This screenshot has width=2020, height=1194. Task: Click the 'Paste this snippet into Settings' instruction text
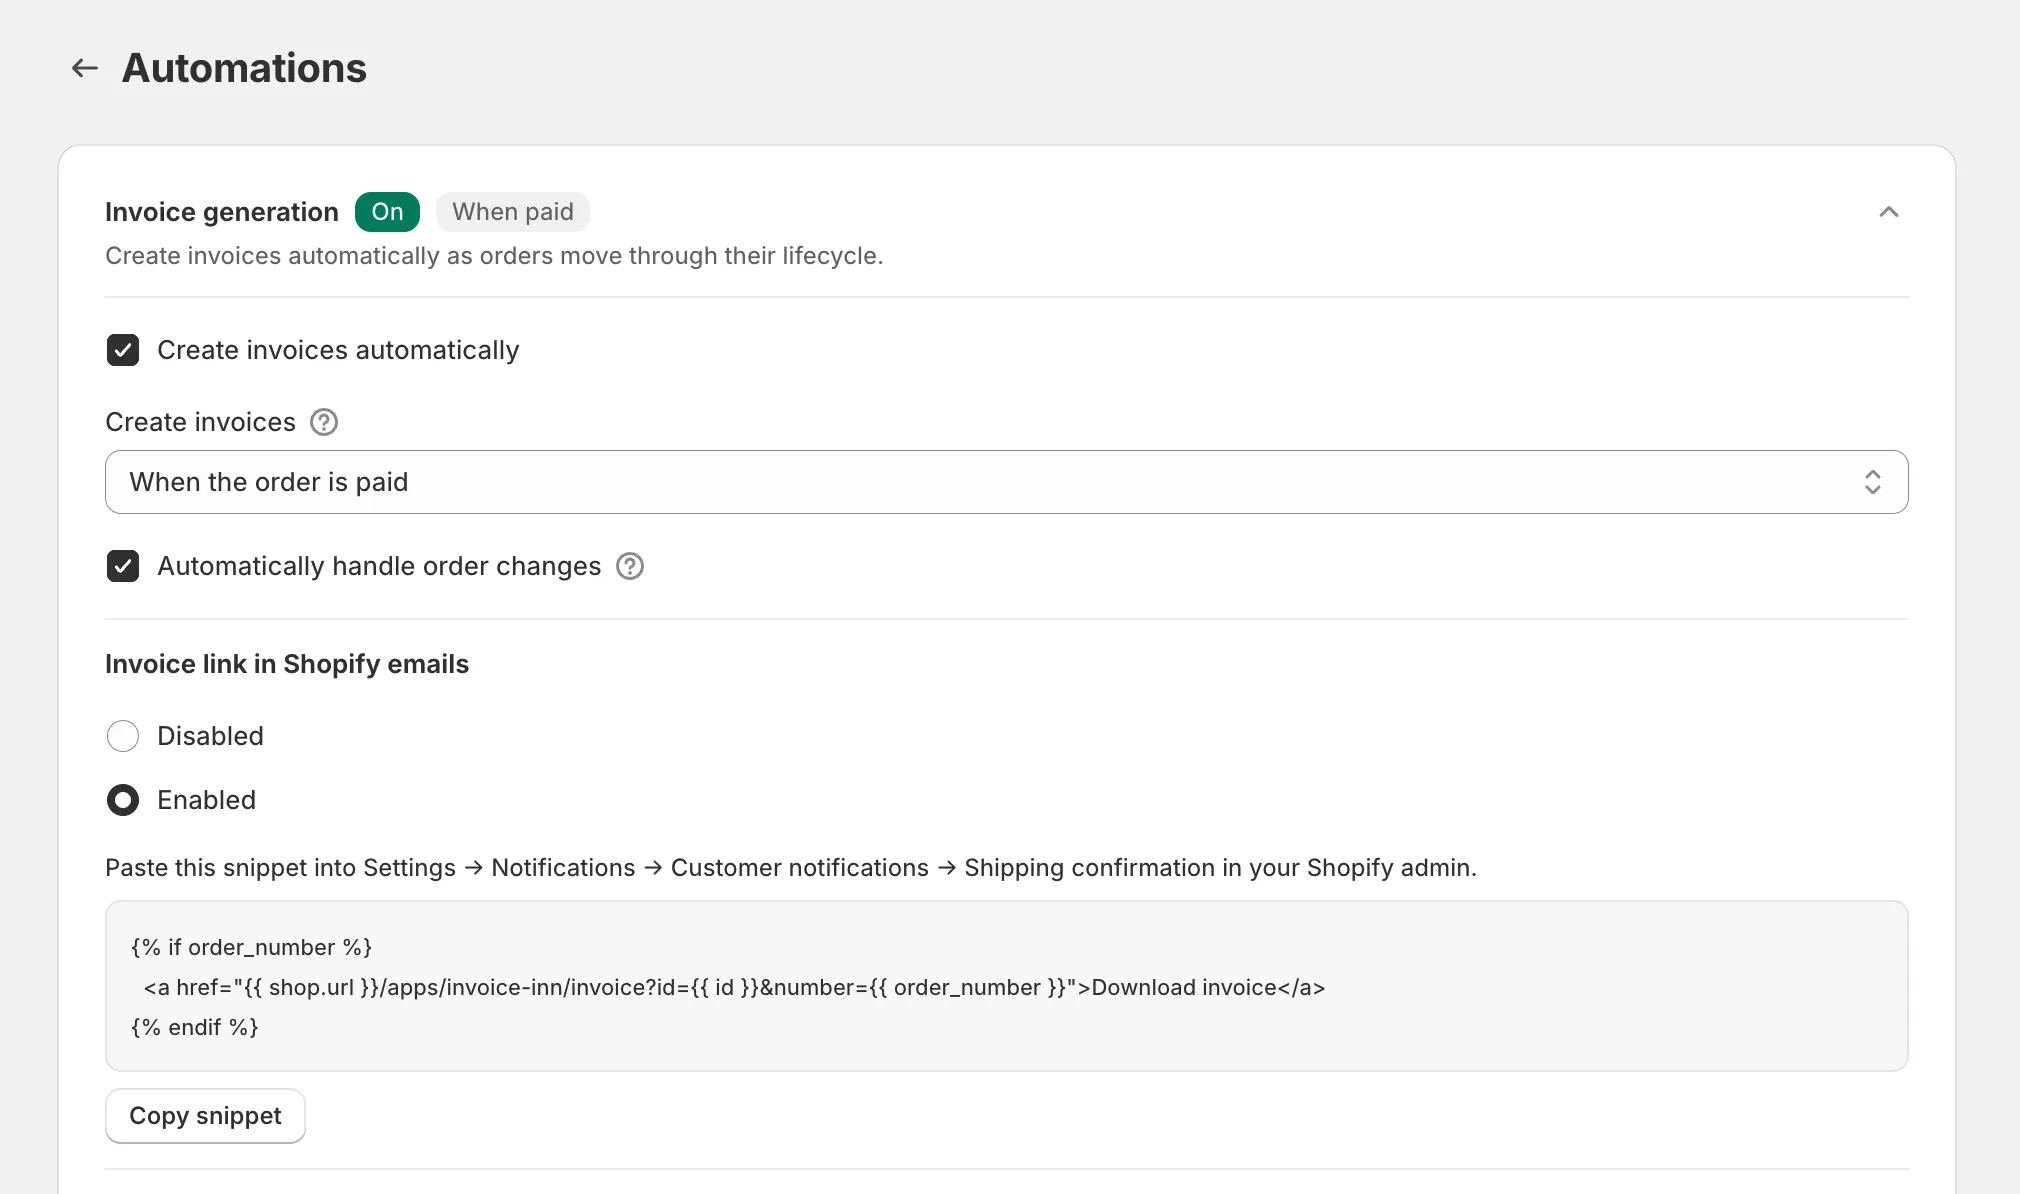tap(791, 868)
